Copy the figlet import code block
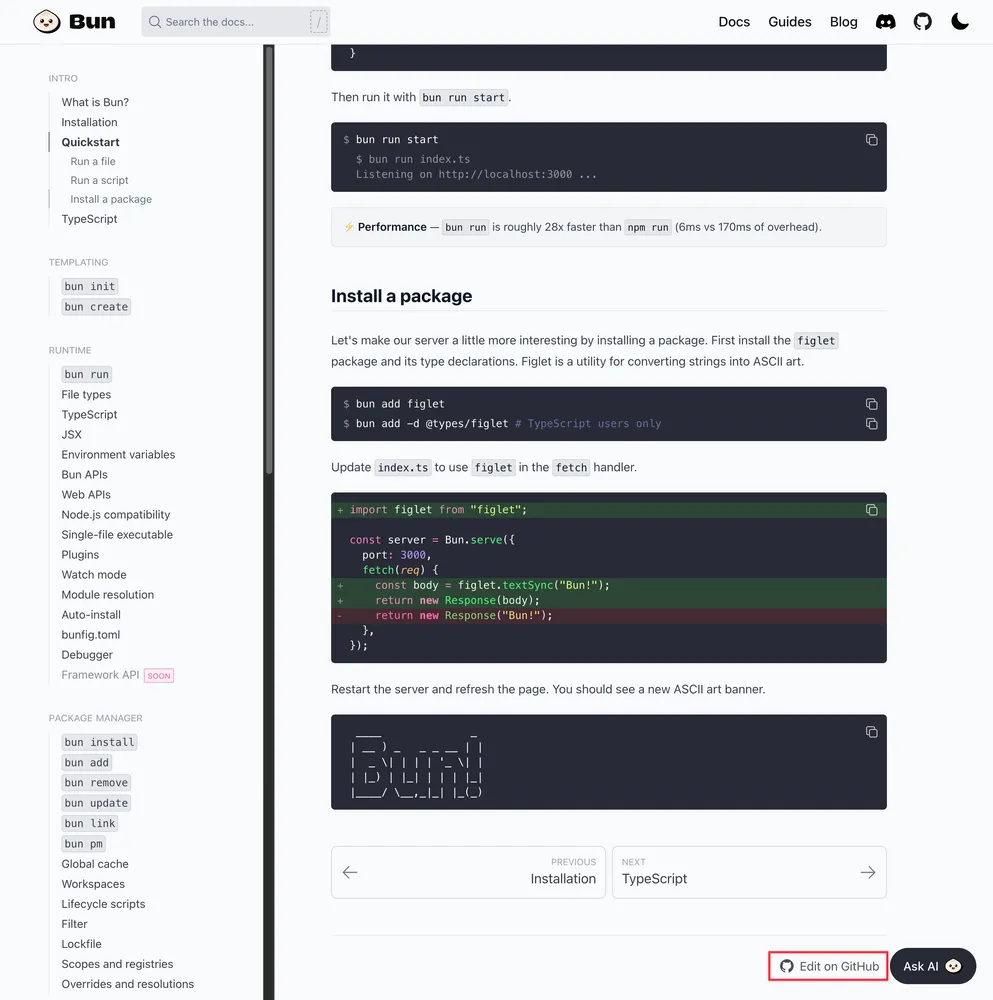 [x=871, y=510]
